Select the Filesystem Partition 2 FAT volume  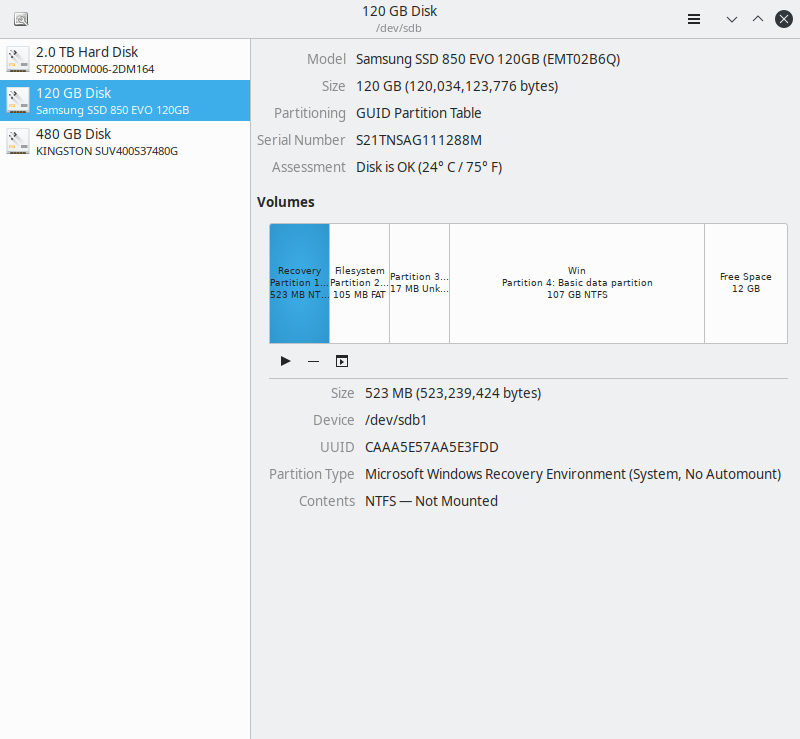pos(359,283)
